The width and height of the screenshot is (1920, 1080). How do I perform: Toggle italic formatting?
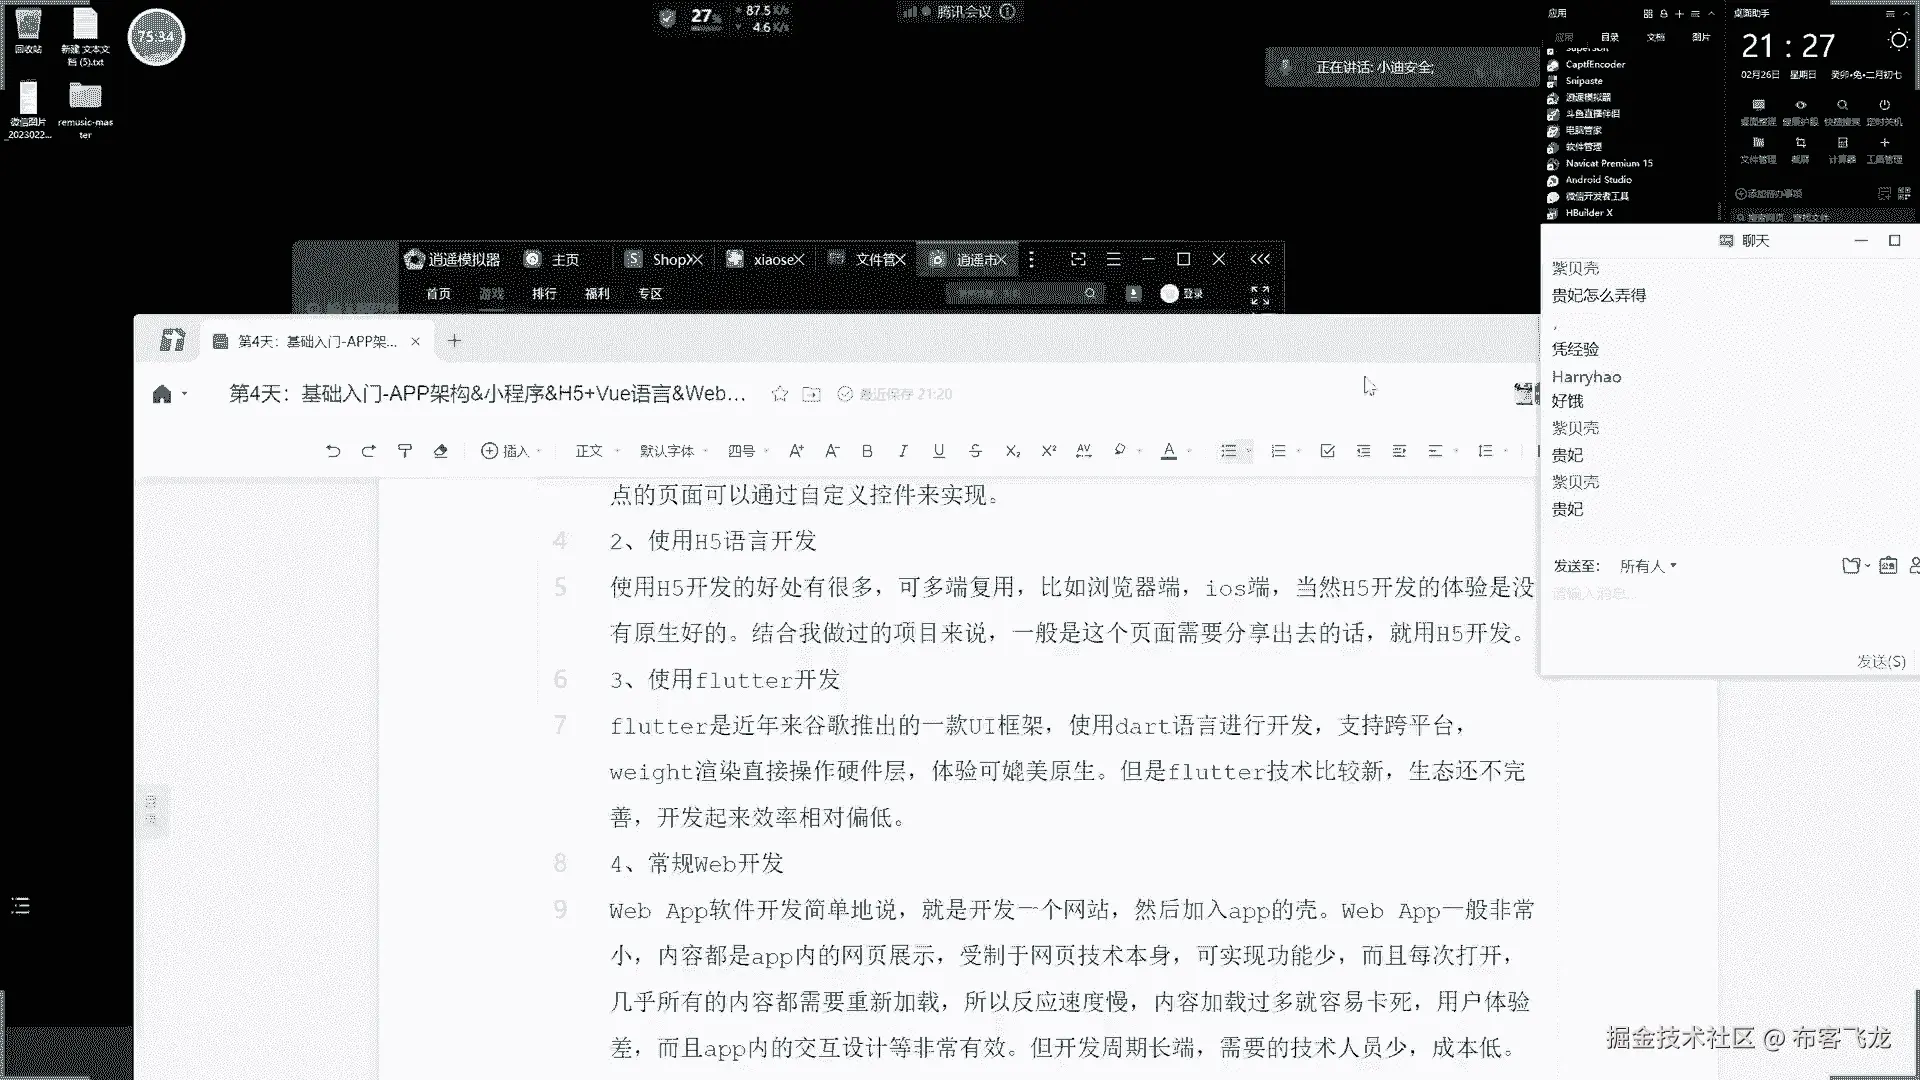[903, 451]
